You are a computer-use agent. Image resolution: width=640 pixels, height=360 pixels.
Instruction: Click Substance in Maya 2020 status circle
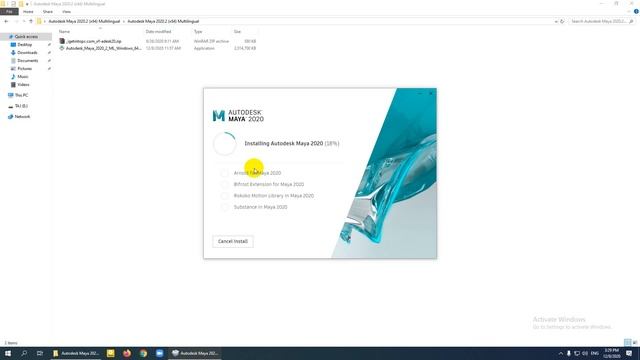coord(224,207)
